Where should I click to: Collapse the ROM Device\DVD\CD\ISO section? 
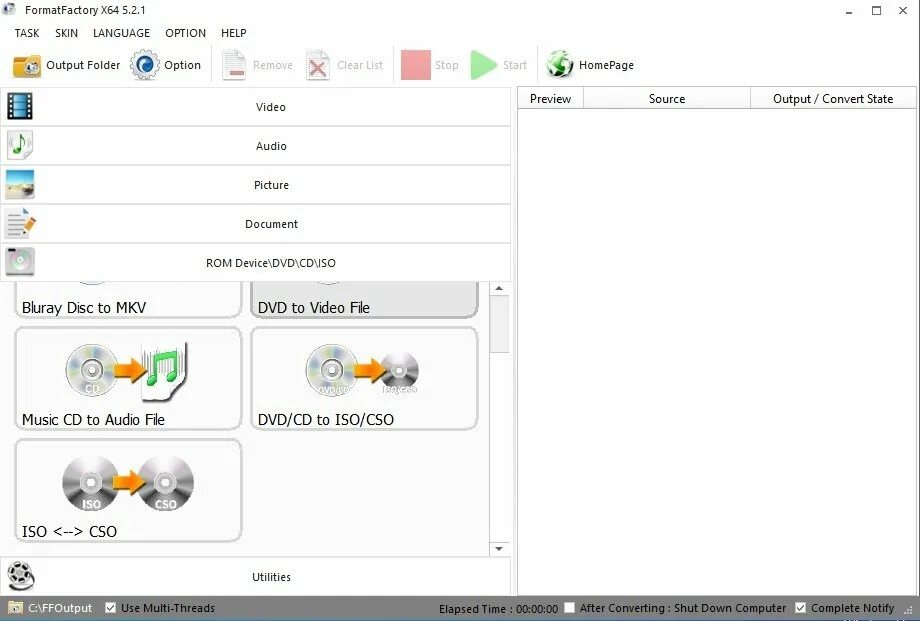tap(256, 262)
